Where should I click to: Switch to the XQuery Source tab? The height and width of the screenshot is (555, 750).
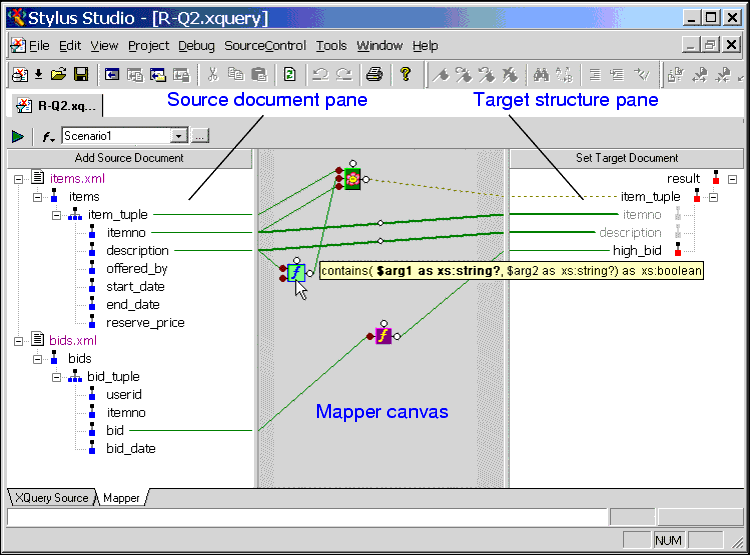[50, 497]
